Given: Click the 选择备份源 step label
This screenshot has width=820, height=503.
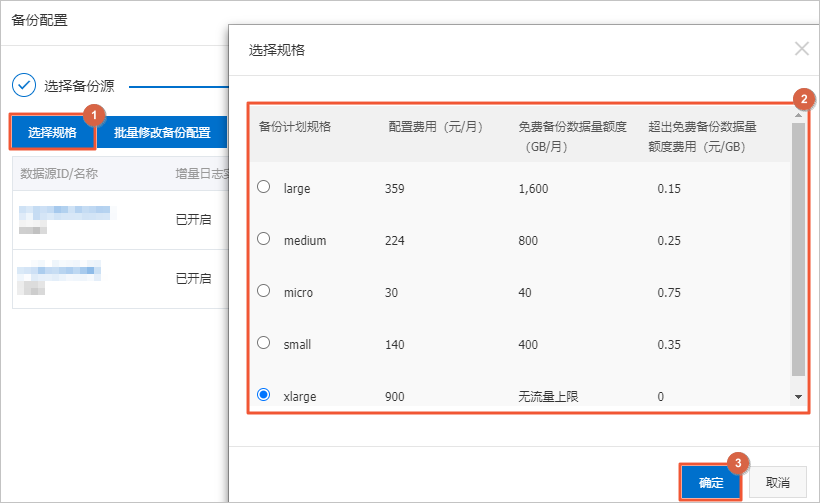Looking at the screenshot, I should click(x=79, y=86).
